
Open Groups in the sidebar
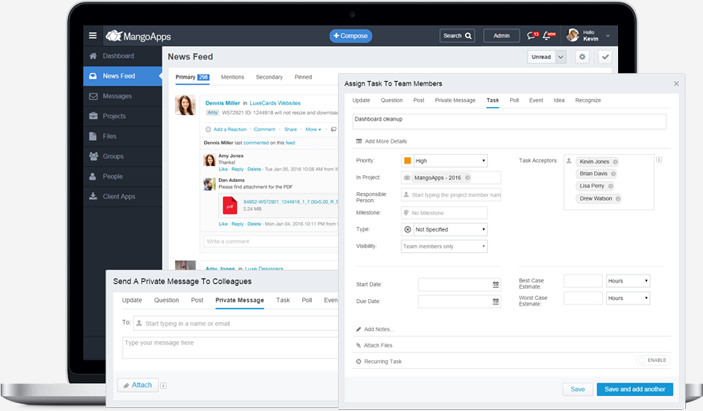(122, 156)
